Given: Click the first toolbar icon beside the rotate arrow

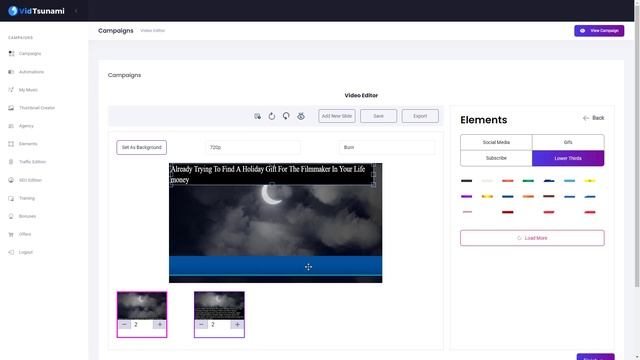Looking at the screenshot, I should 257,116.
